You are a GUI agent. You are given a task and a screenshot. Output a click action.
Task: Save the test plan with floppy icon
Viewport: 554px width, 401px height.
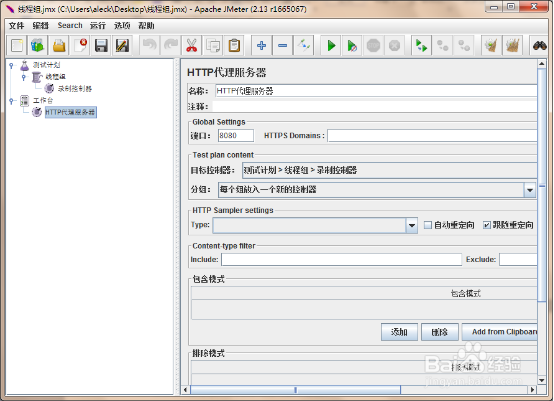(x=101, y=46)
